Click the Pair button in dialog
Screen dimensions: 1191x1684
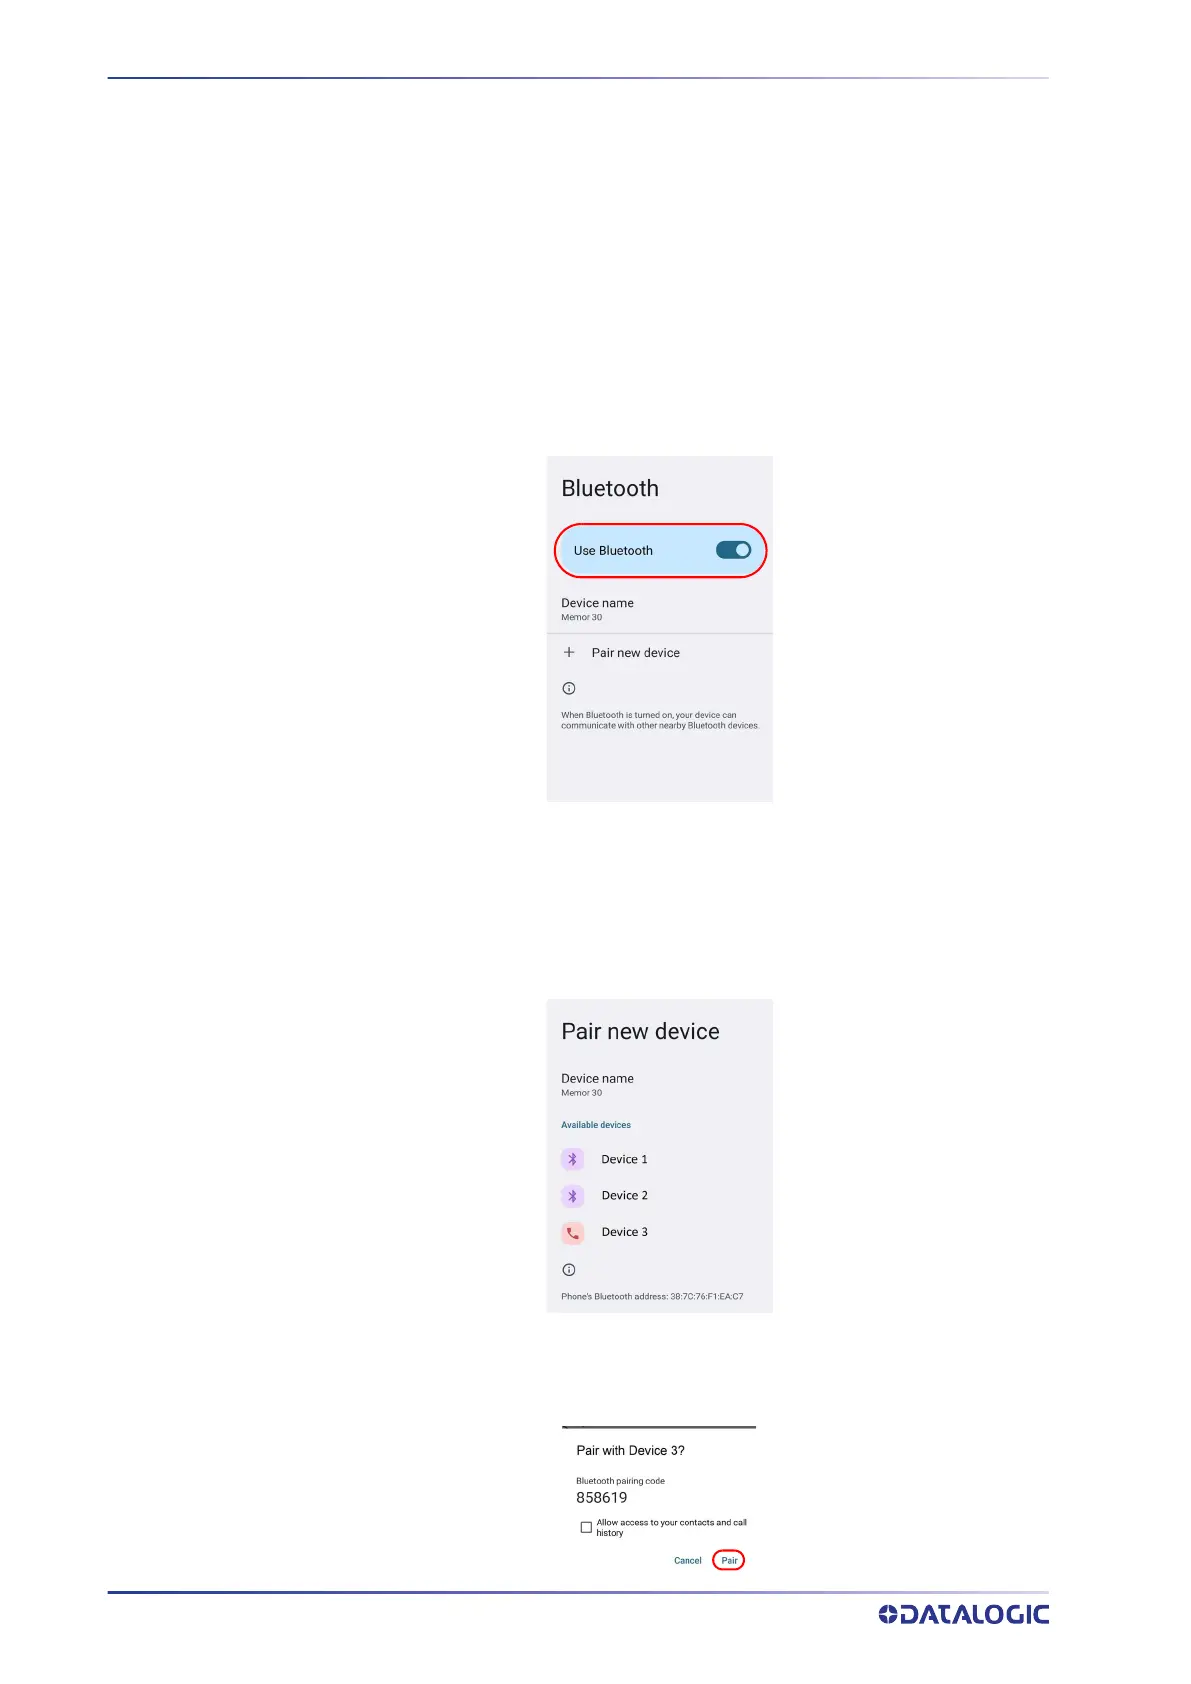tap(729, 1560)
